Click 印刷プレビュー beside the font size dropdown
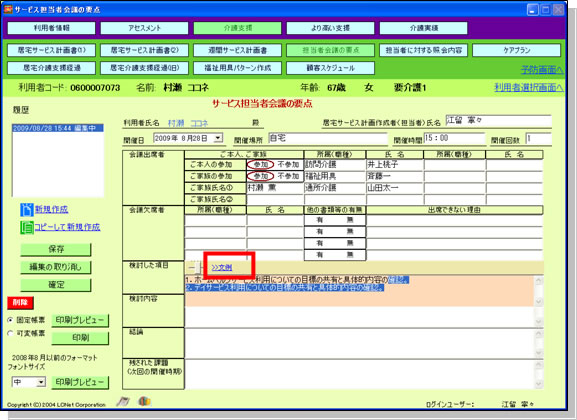Image resolution: width=577 pixels, height=420 pixels. click(80, 382)
